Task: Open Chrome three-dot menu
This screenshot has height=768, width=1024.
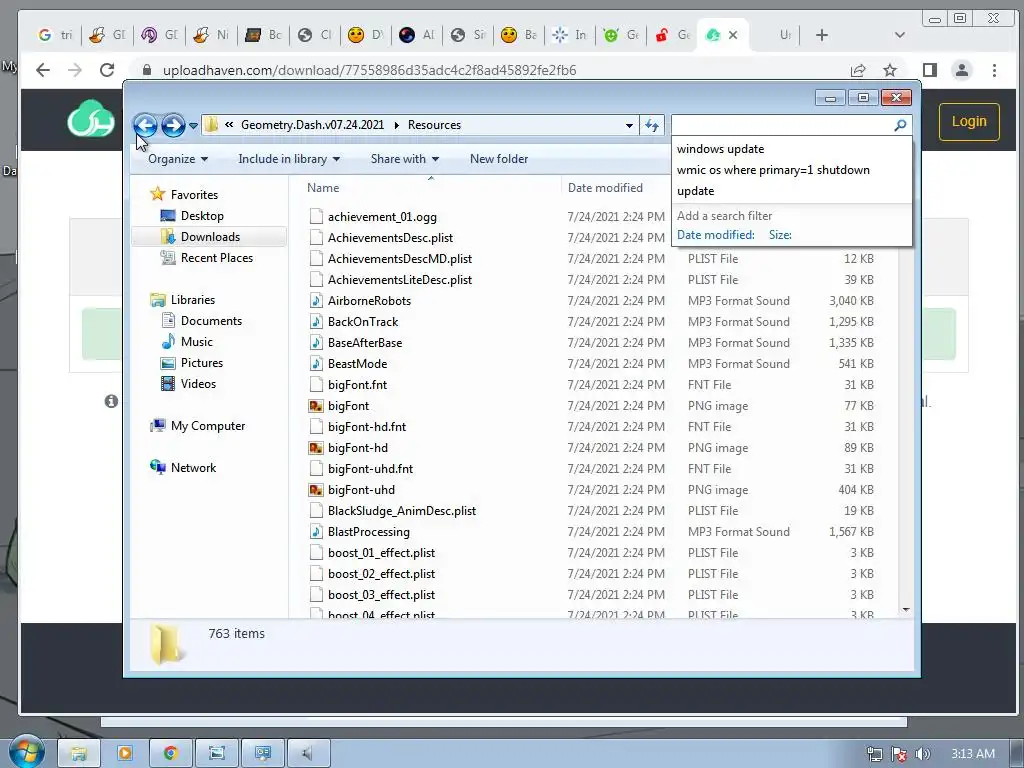Action: 994,70
